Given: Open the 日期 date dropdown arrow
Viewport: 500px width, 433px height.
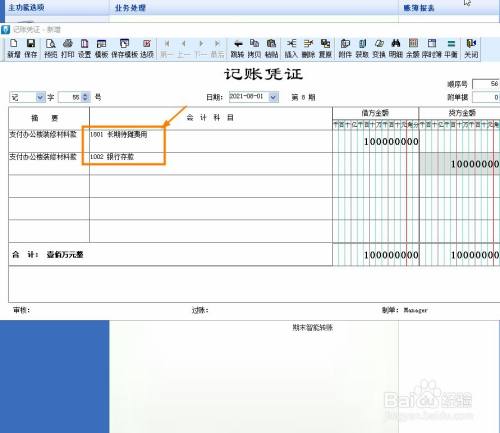Looking at the screenshot, I should (x=273, y=97).
